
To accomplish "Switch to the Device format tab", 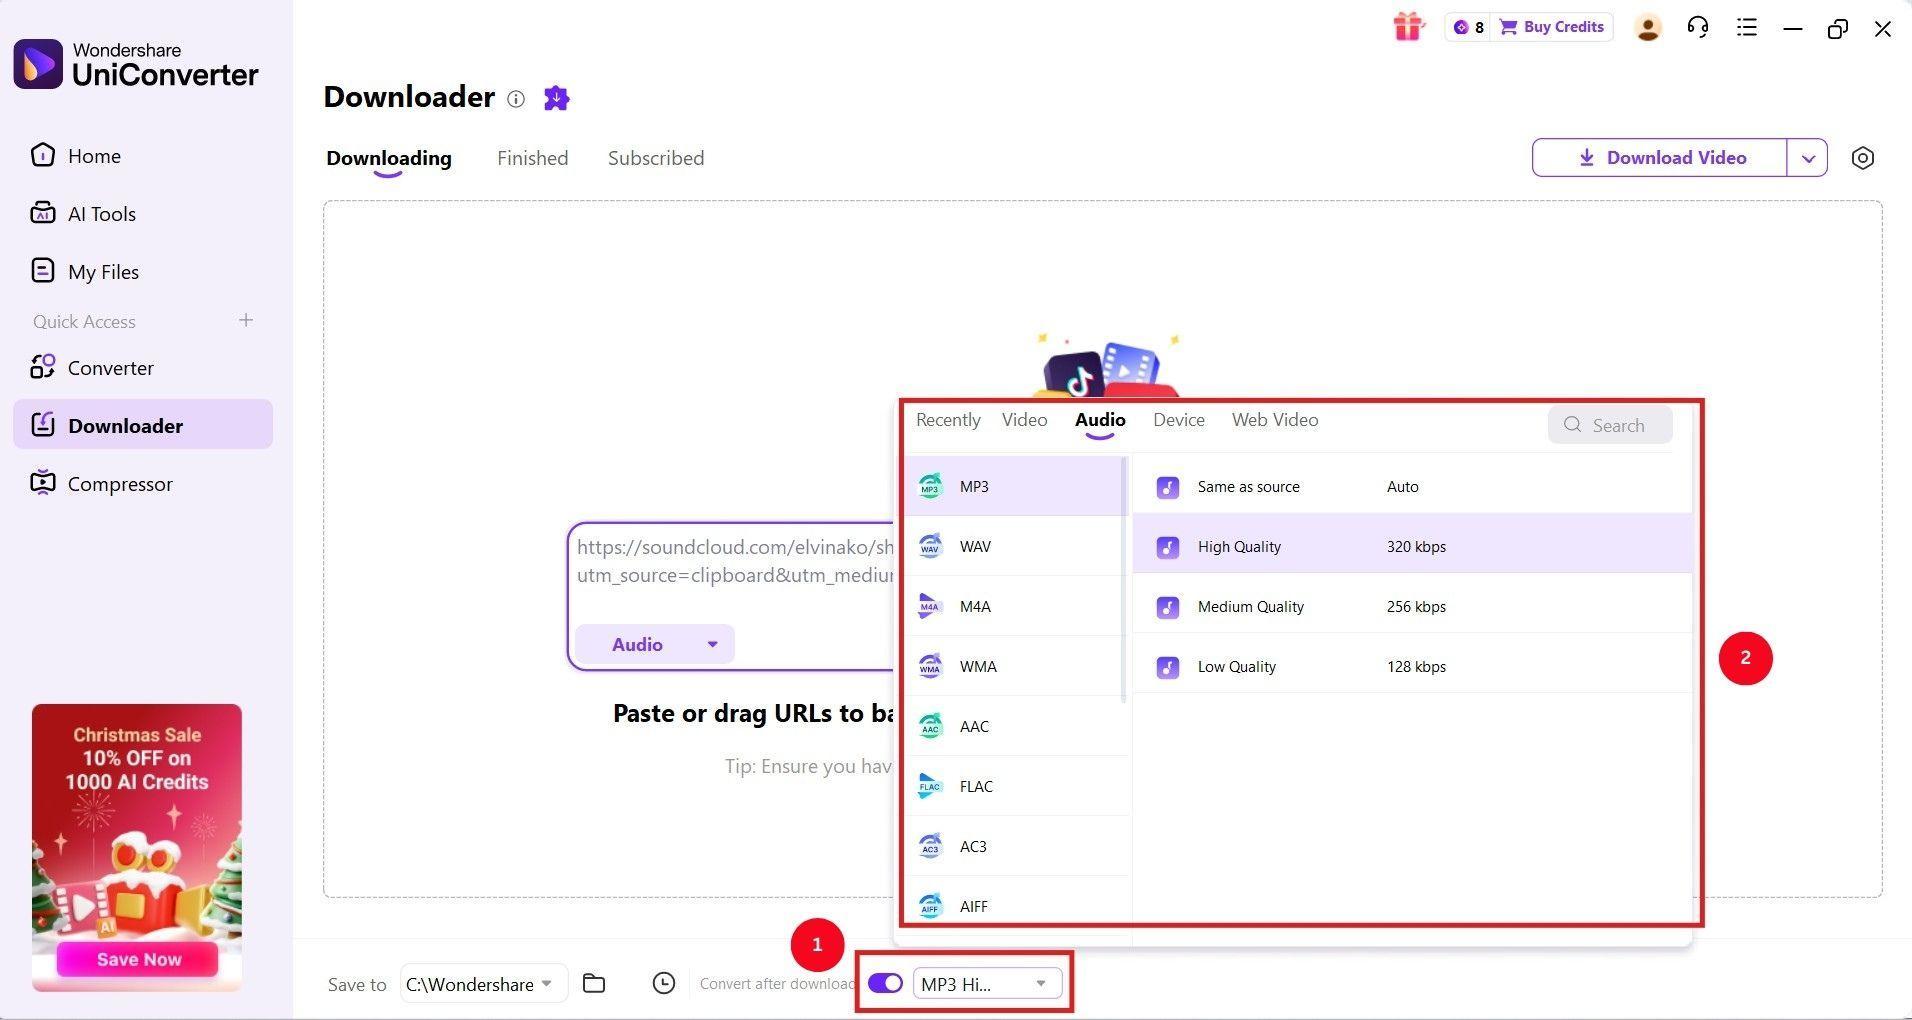I will pyautogui.click(x=1178, y=420).
